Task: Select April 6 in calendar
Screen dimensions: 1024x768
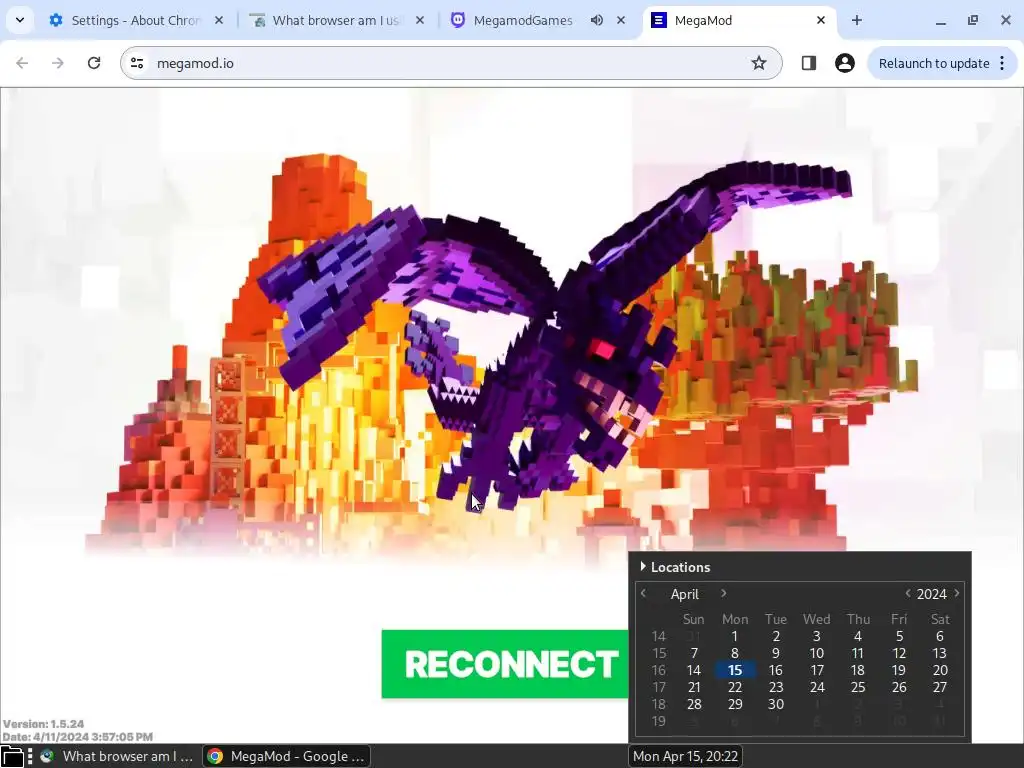Action: click(940, 636)
